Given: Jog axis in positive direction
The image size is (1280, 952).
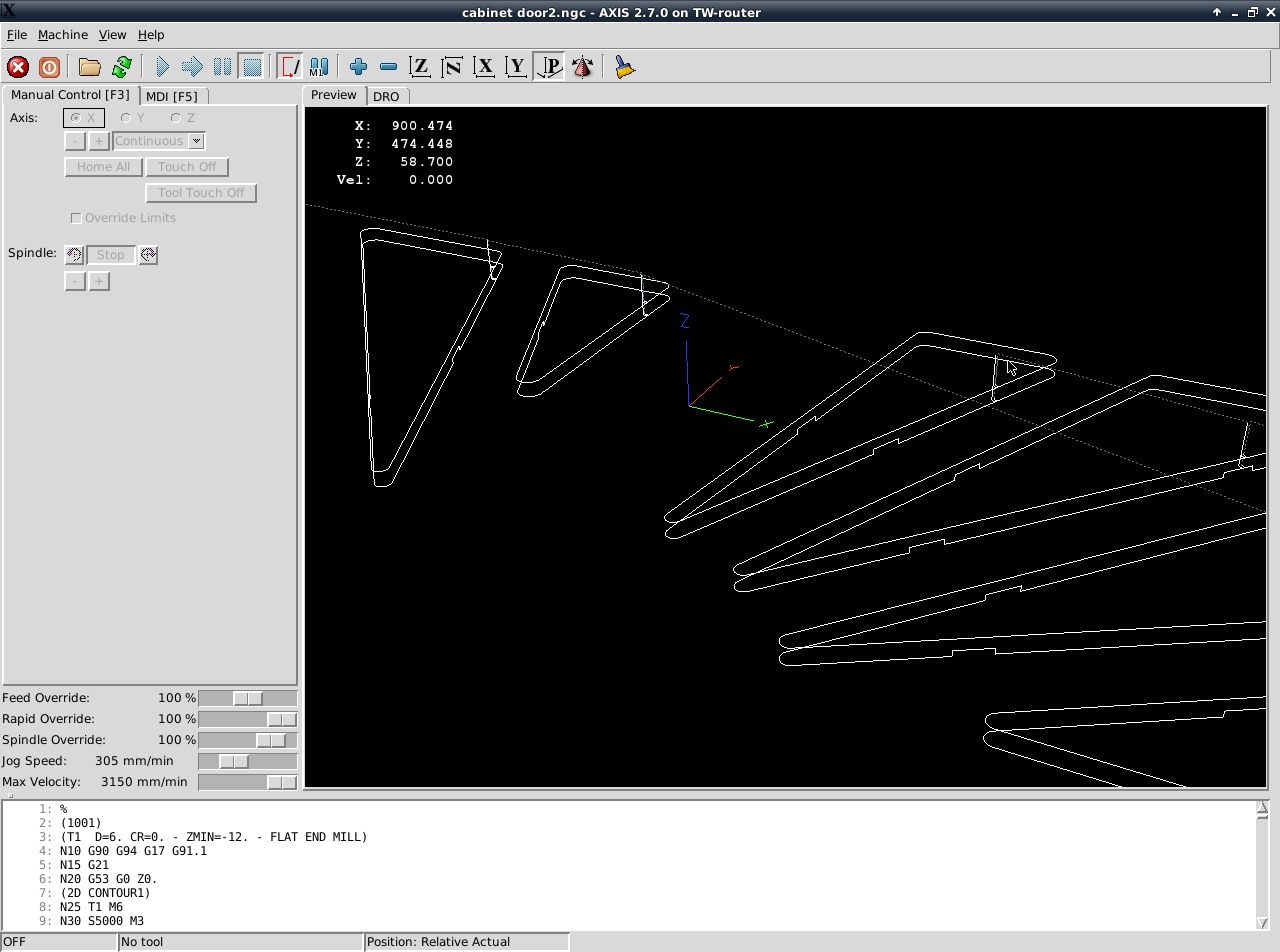Looking at the screenshot, I should point(99,141).
